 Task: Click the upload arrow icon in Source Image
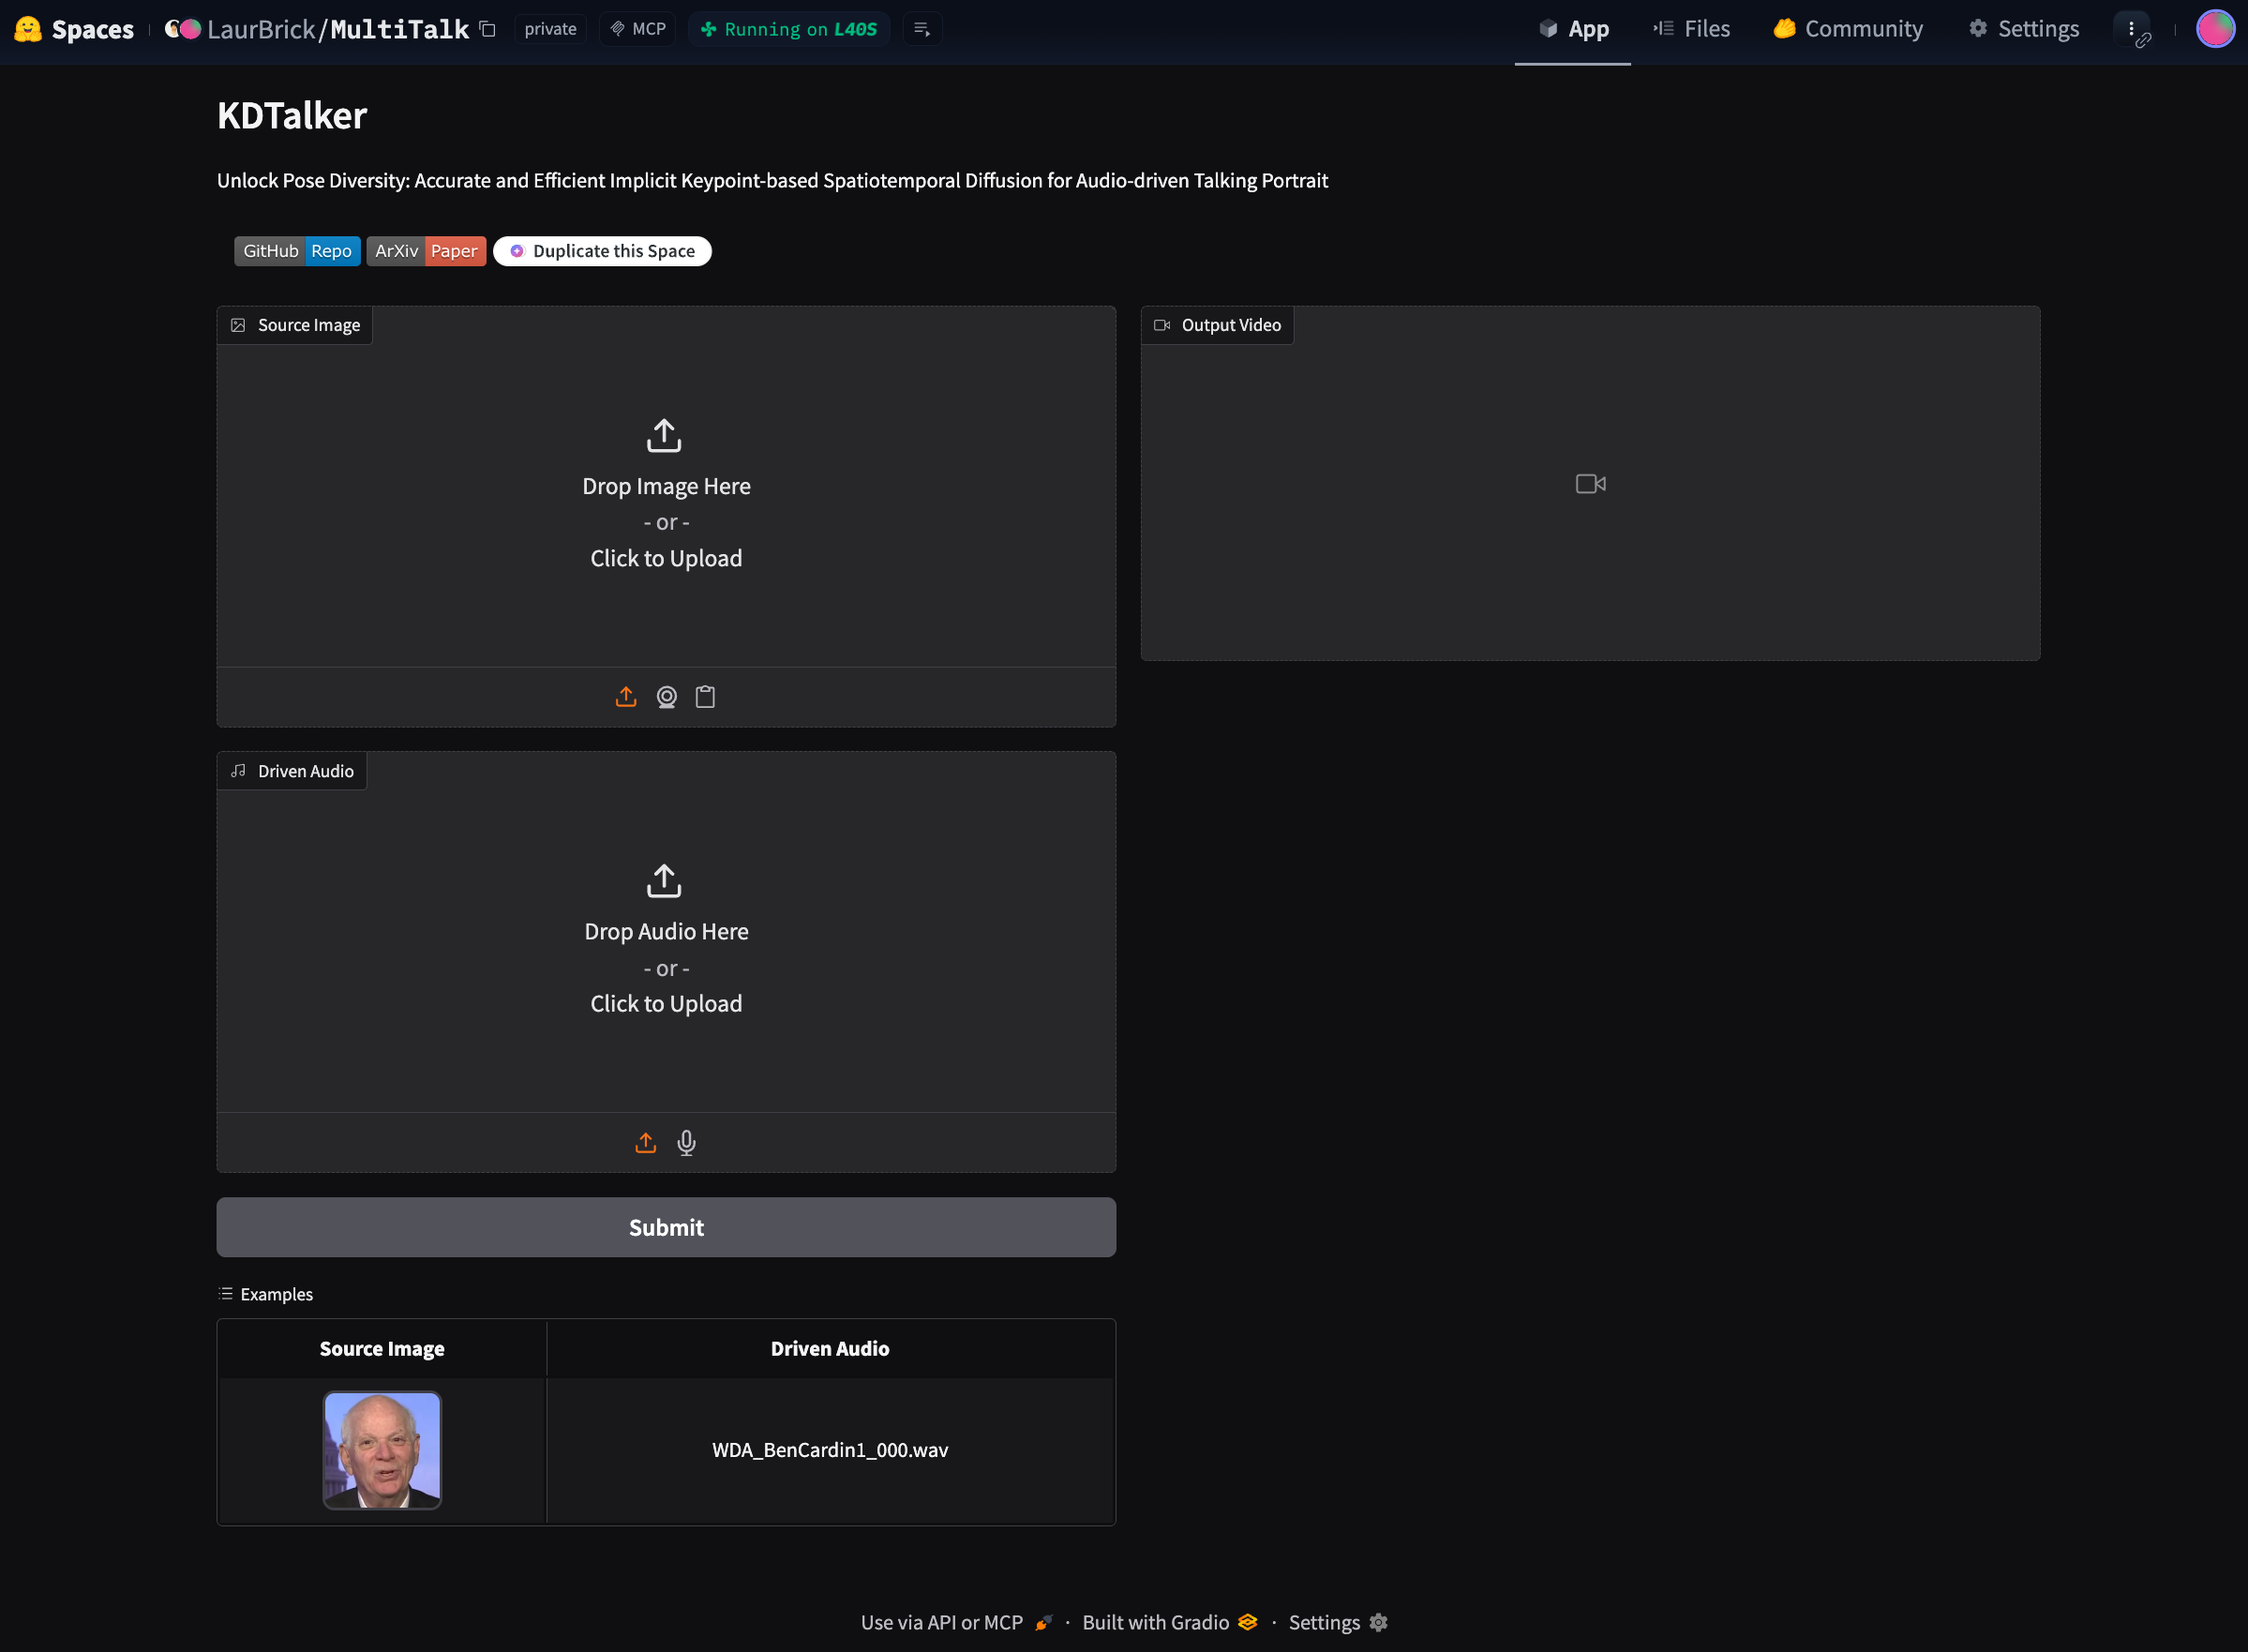point(664,435)
